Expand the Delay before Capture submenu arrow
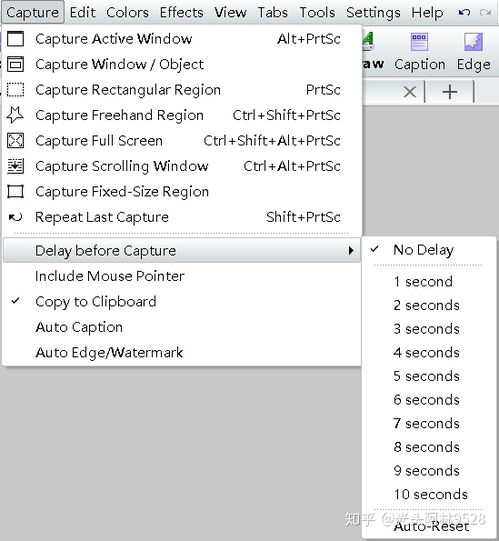This screenshot has height=541, width=499. click(x=351, y=250)
